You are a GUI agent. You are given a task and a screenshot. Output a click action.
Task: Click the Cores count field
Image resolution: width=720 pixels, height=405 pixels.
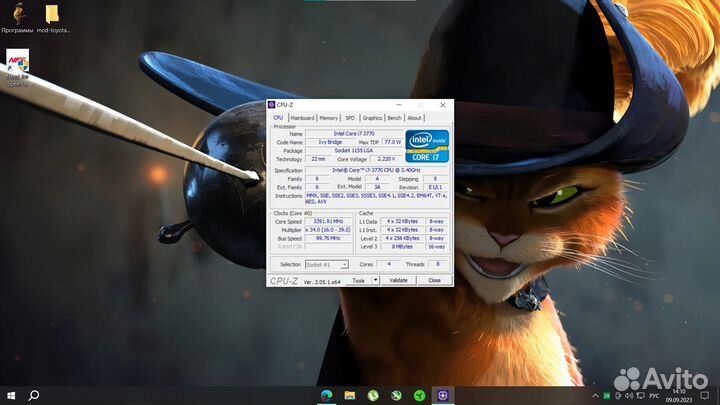click(388, 264)
